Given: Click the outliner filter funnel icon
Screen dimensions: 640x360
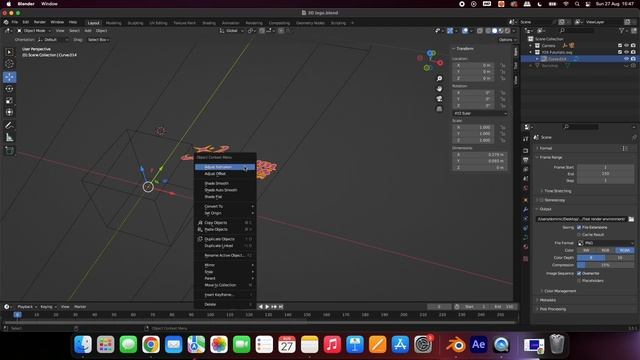Looking at the screenshot, I should [622, 31].
